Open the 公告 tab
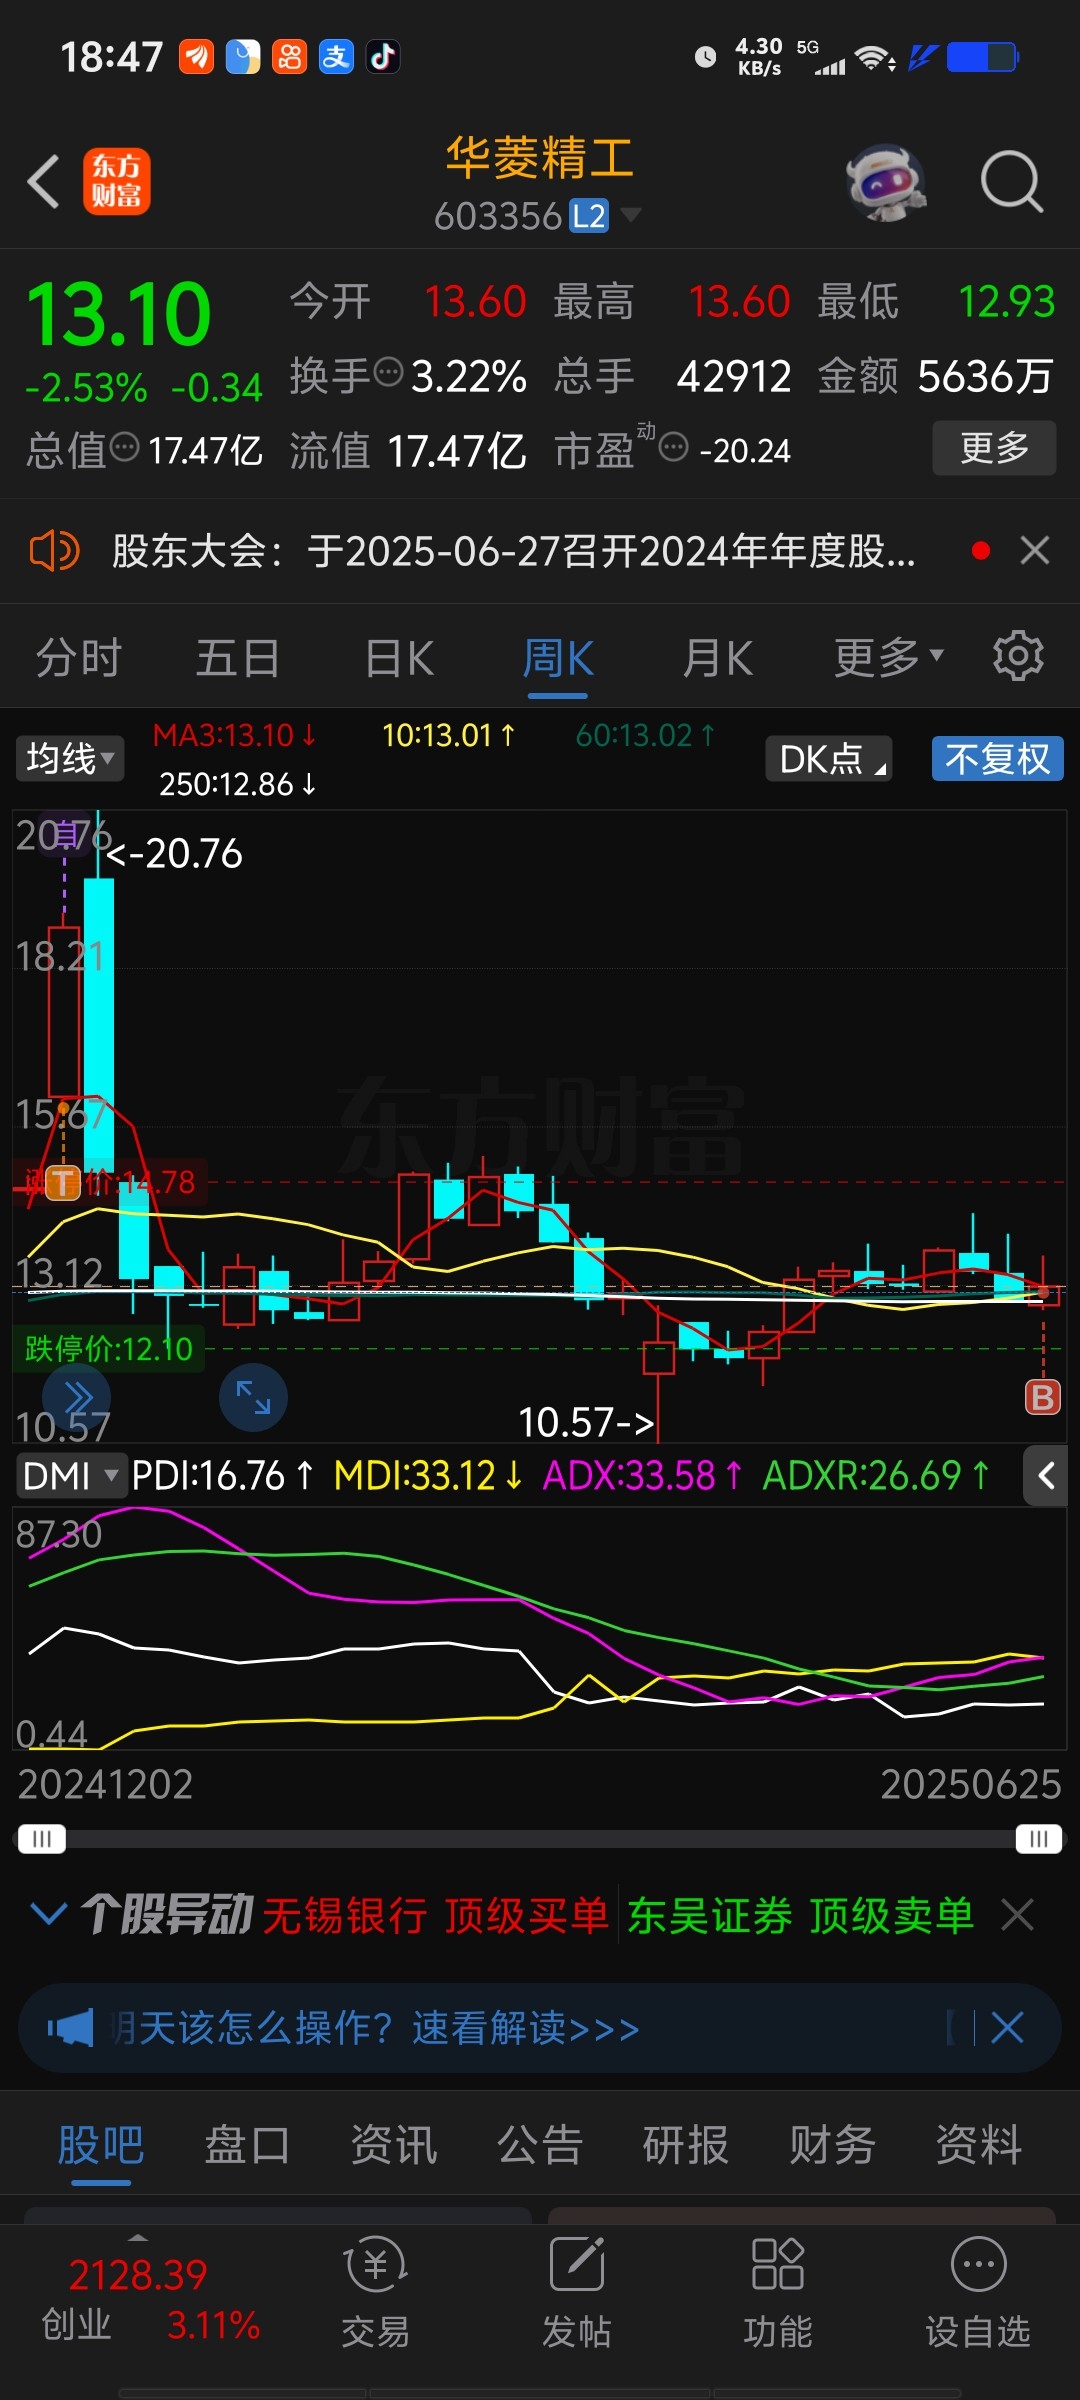Image resolution: width=1080 pixels, height=2400 pixels. click(540, 2146)
